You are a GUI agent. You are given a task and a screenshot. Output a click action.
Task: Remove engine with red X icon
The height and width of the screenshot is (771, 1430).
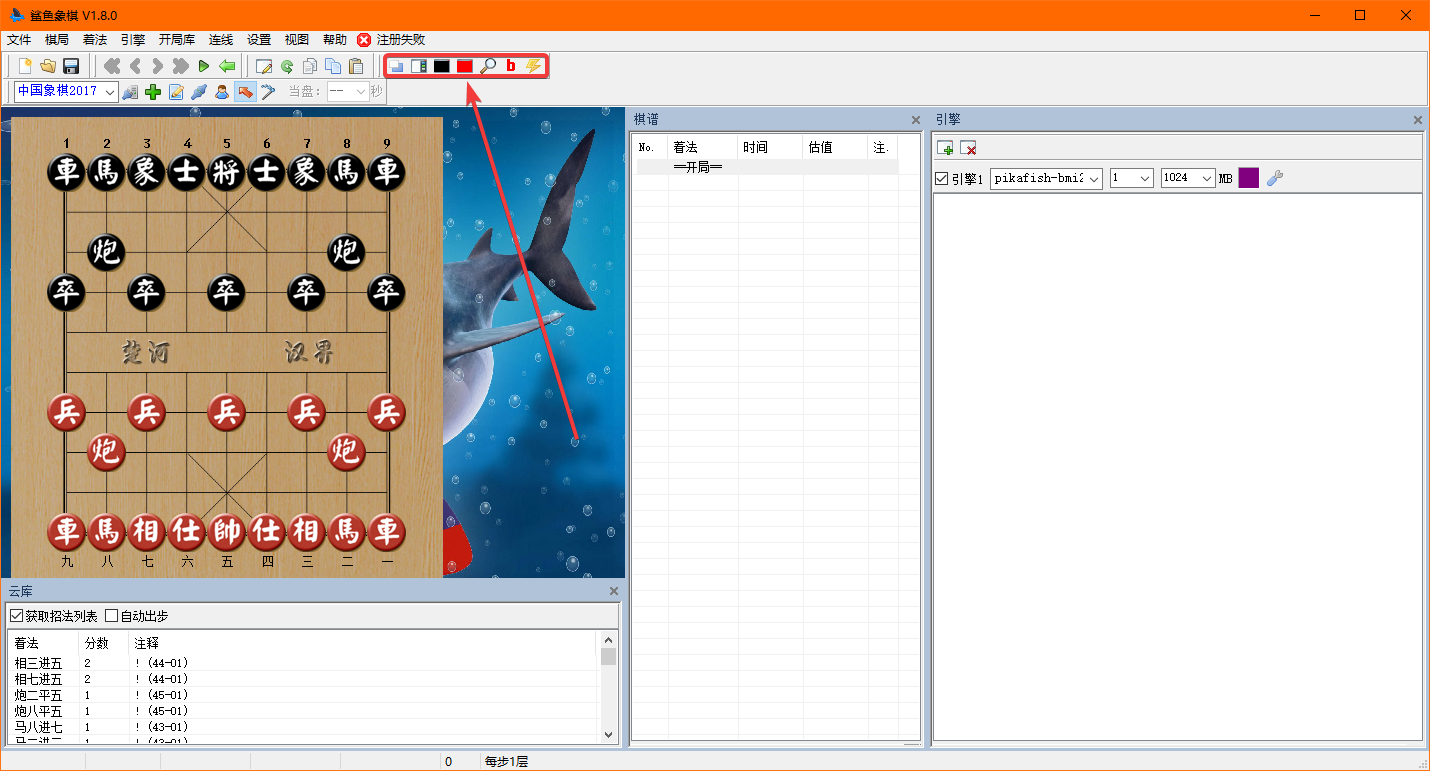(x=968, y=148)
